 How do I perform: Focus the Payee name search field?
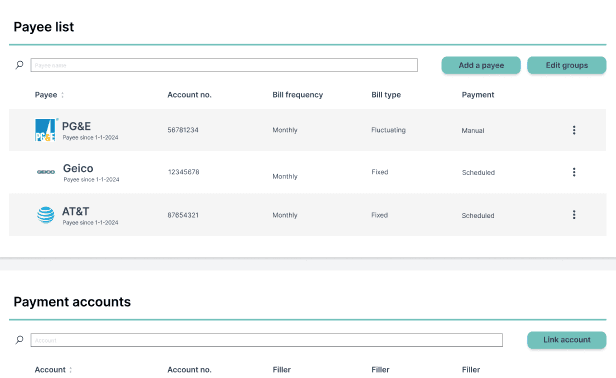224,65
